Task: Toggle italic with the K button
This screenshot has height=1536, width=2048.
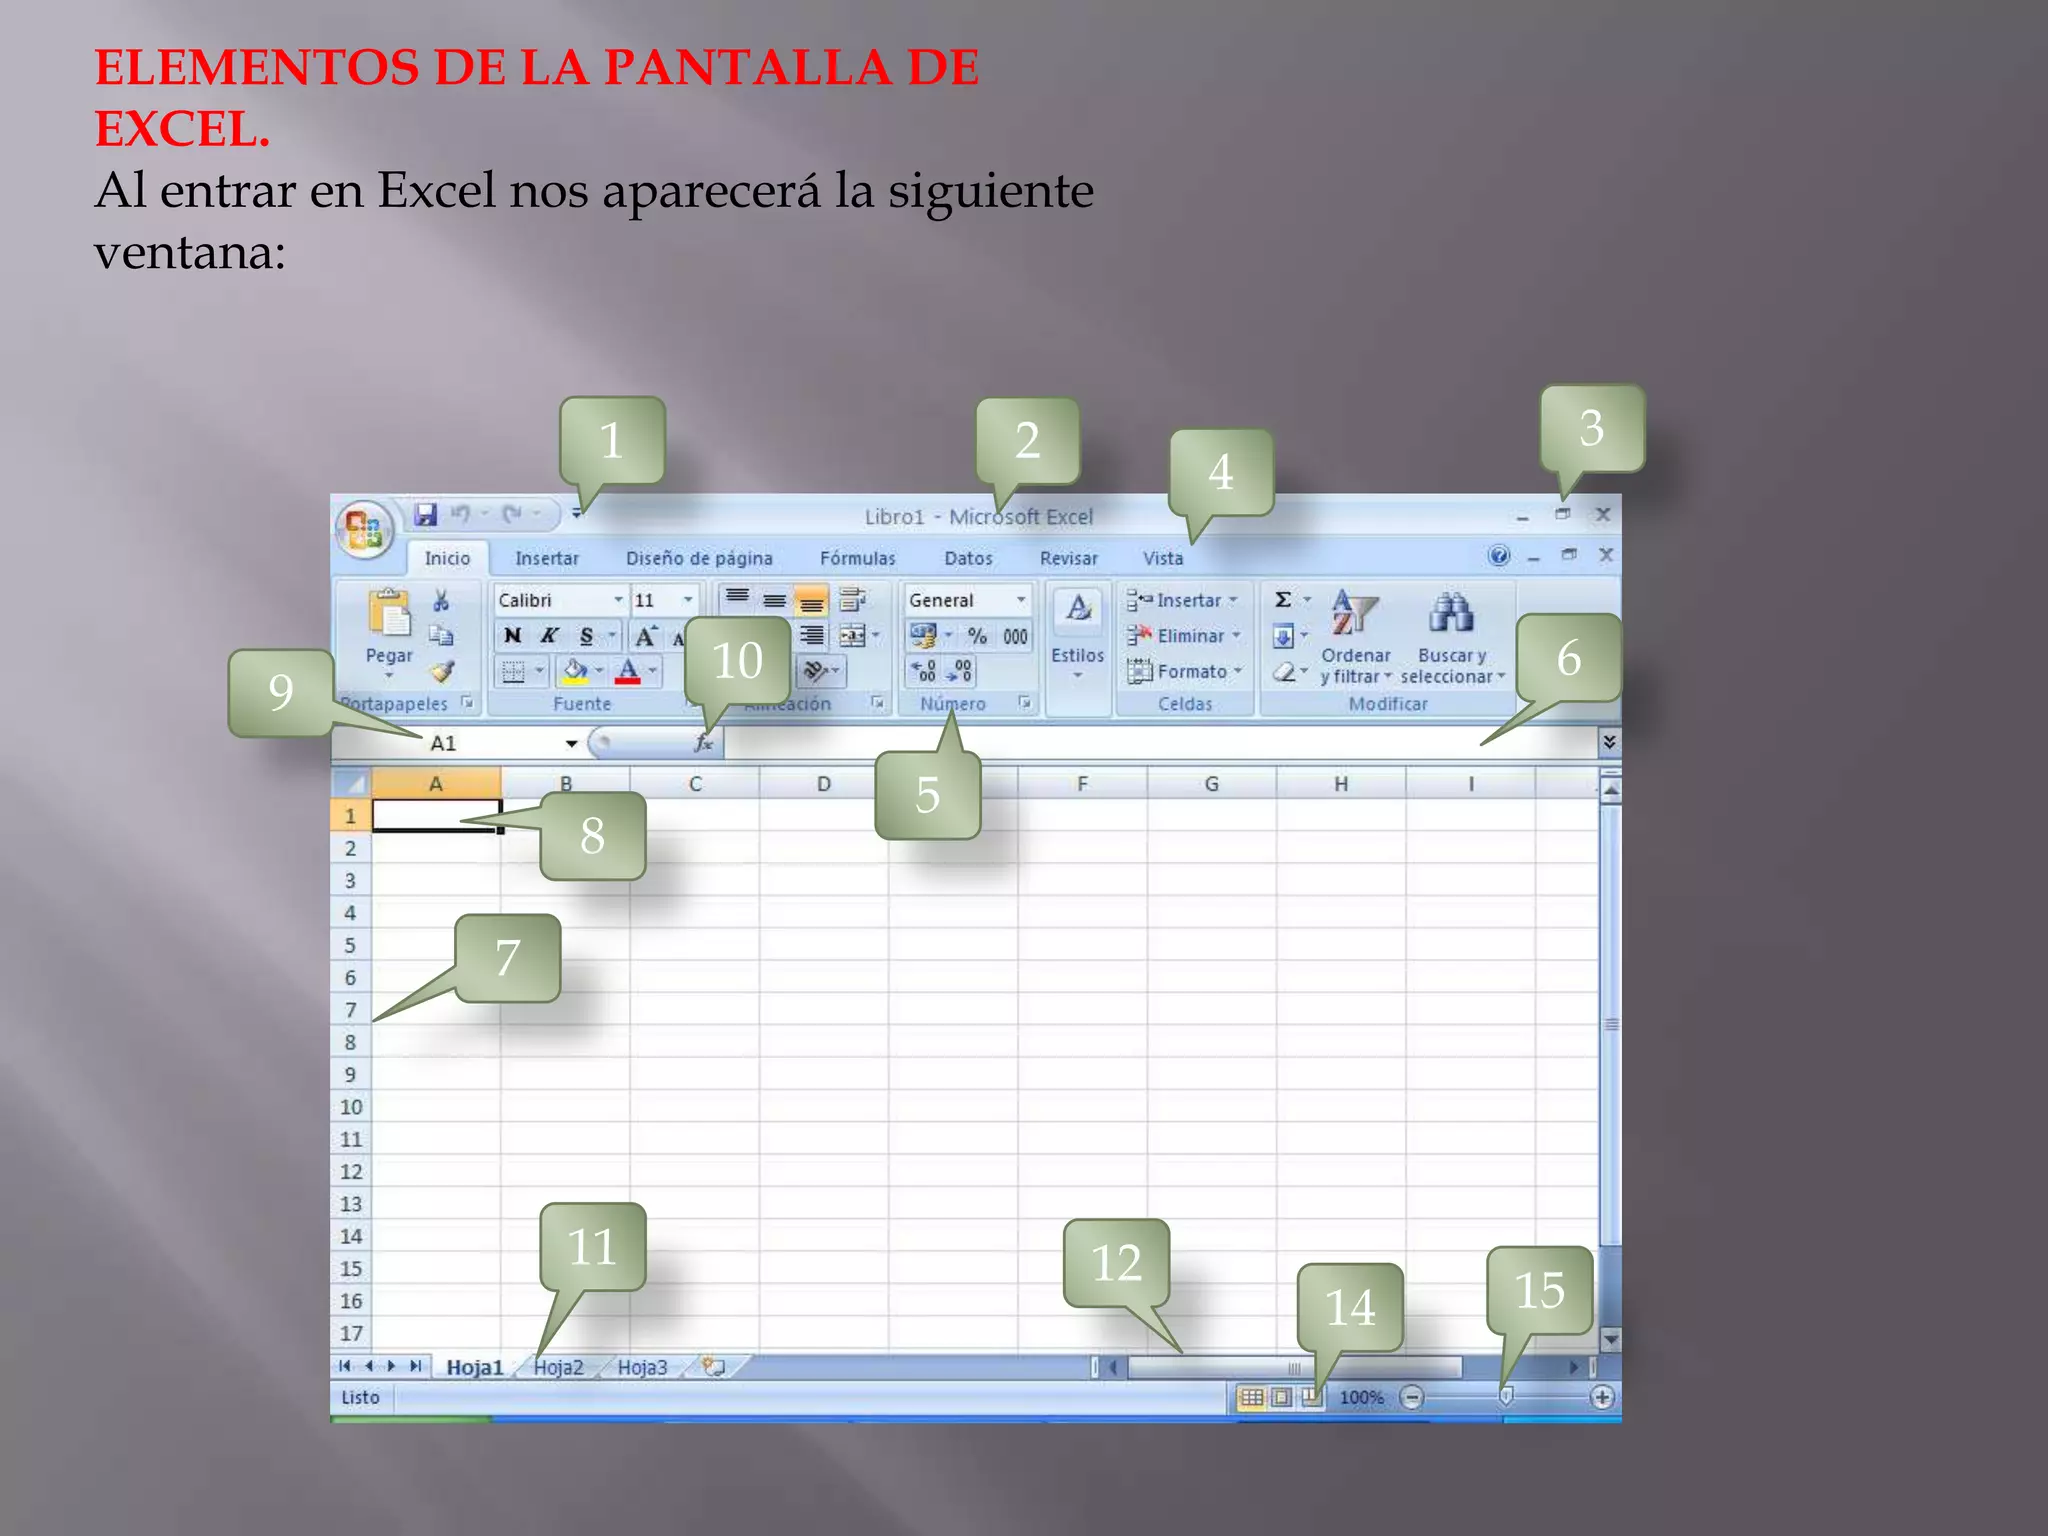Action: [x=549, y=636]
